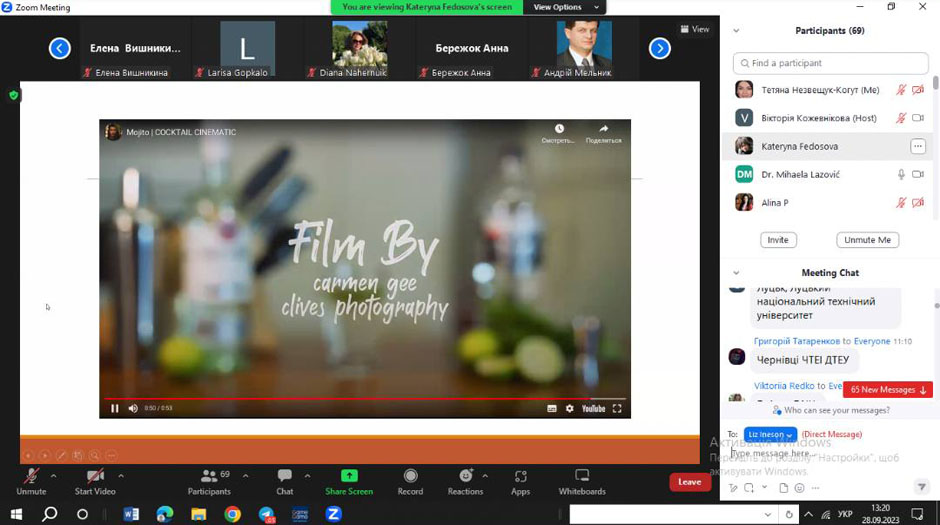Open the chat recipient dropdown labeled Liz Ineson

pos(770,434)
